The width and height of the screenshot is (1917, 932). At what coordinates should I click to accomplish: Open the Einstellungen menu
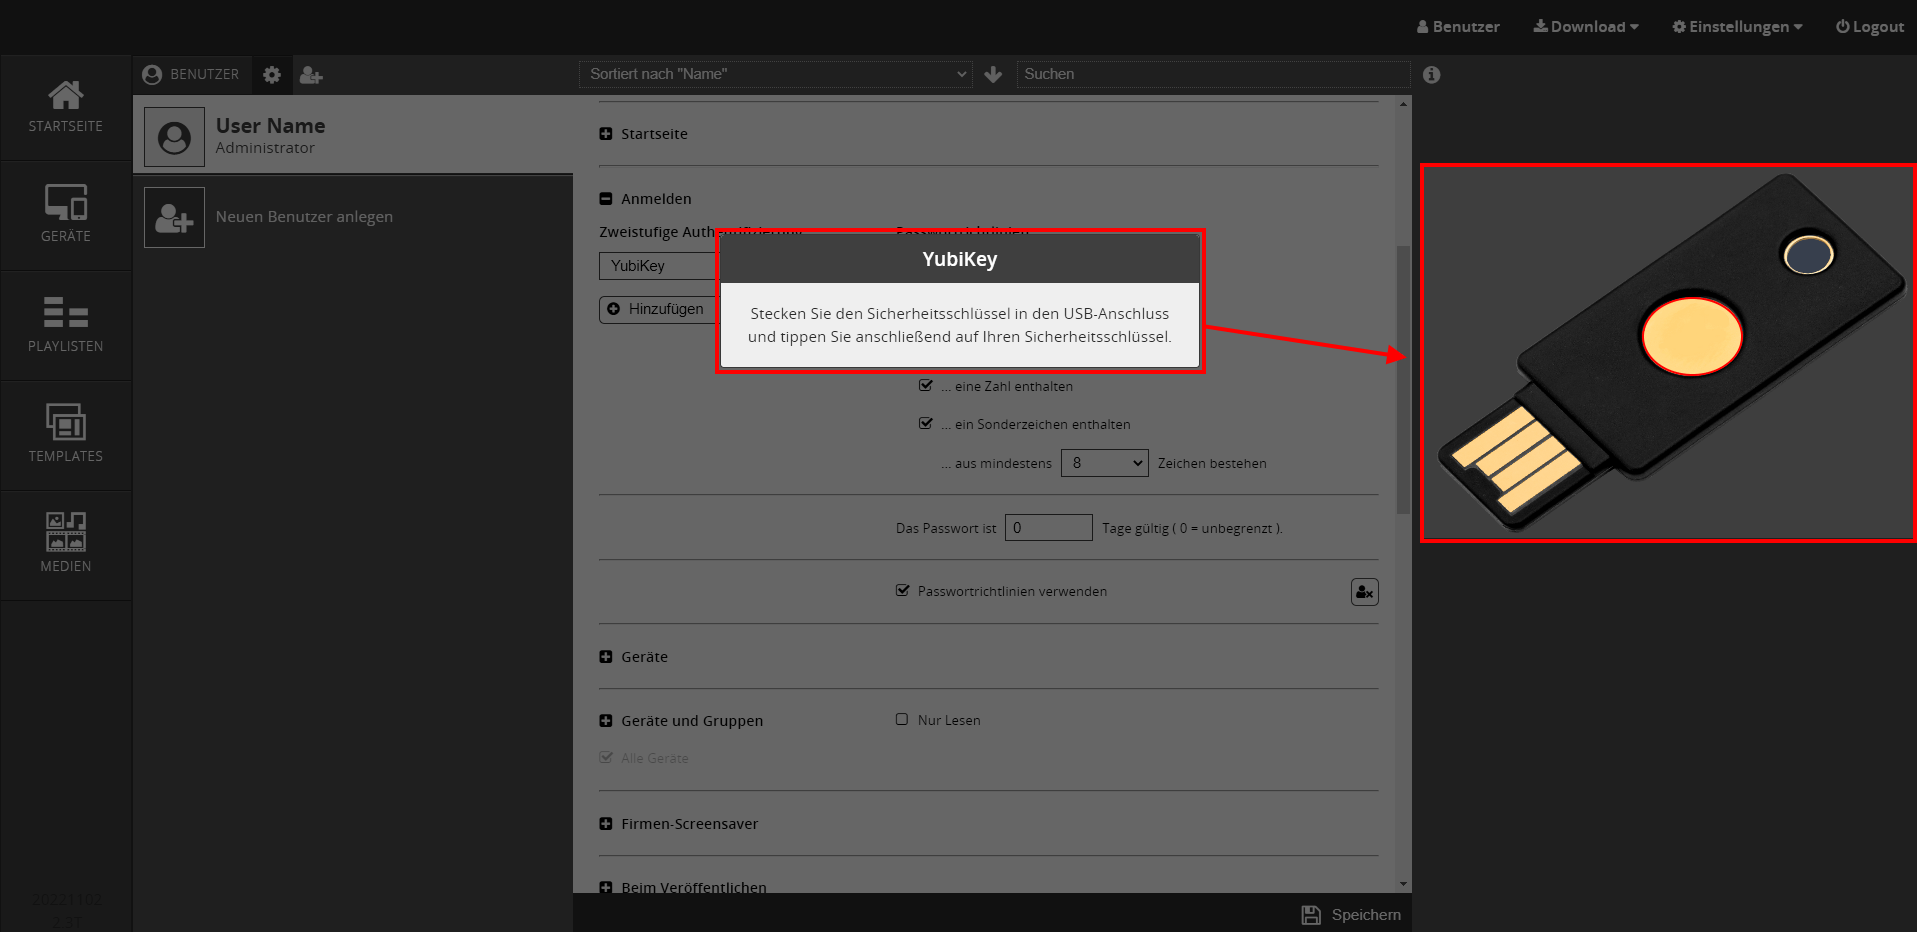click(x=1737, y=27)
